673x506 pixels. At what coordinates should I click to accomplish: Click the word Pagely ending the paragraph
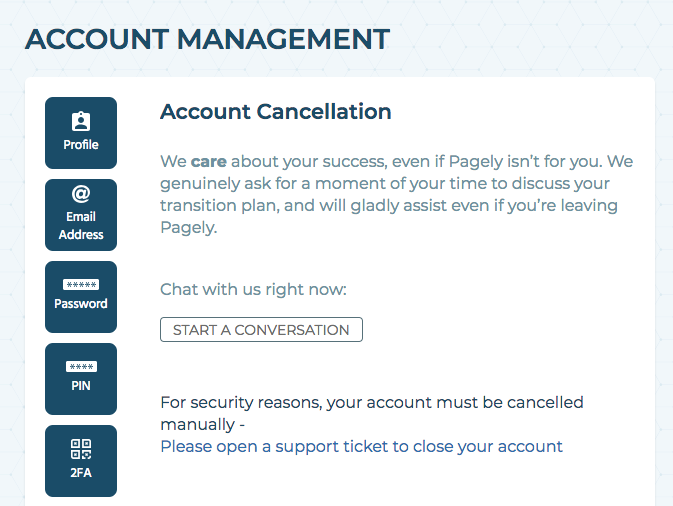pyautogui.click(x=189, y=227)
